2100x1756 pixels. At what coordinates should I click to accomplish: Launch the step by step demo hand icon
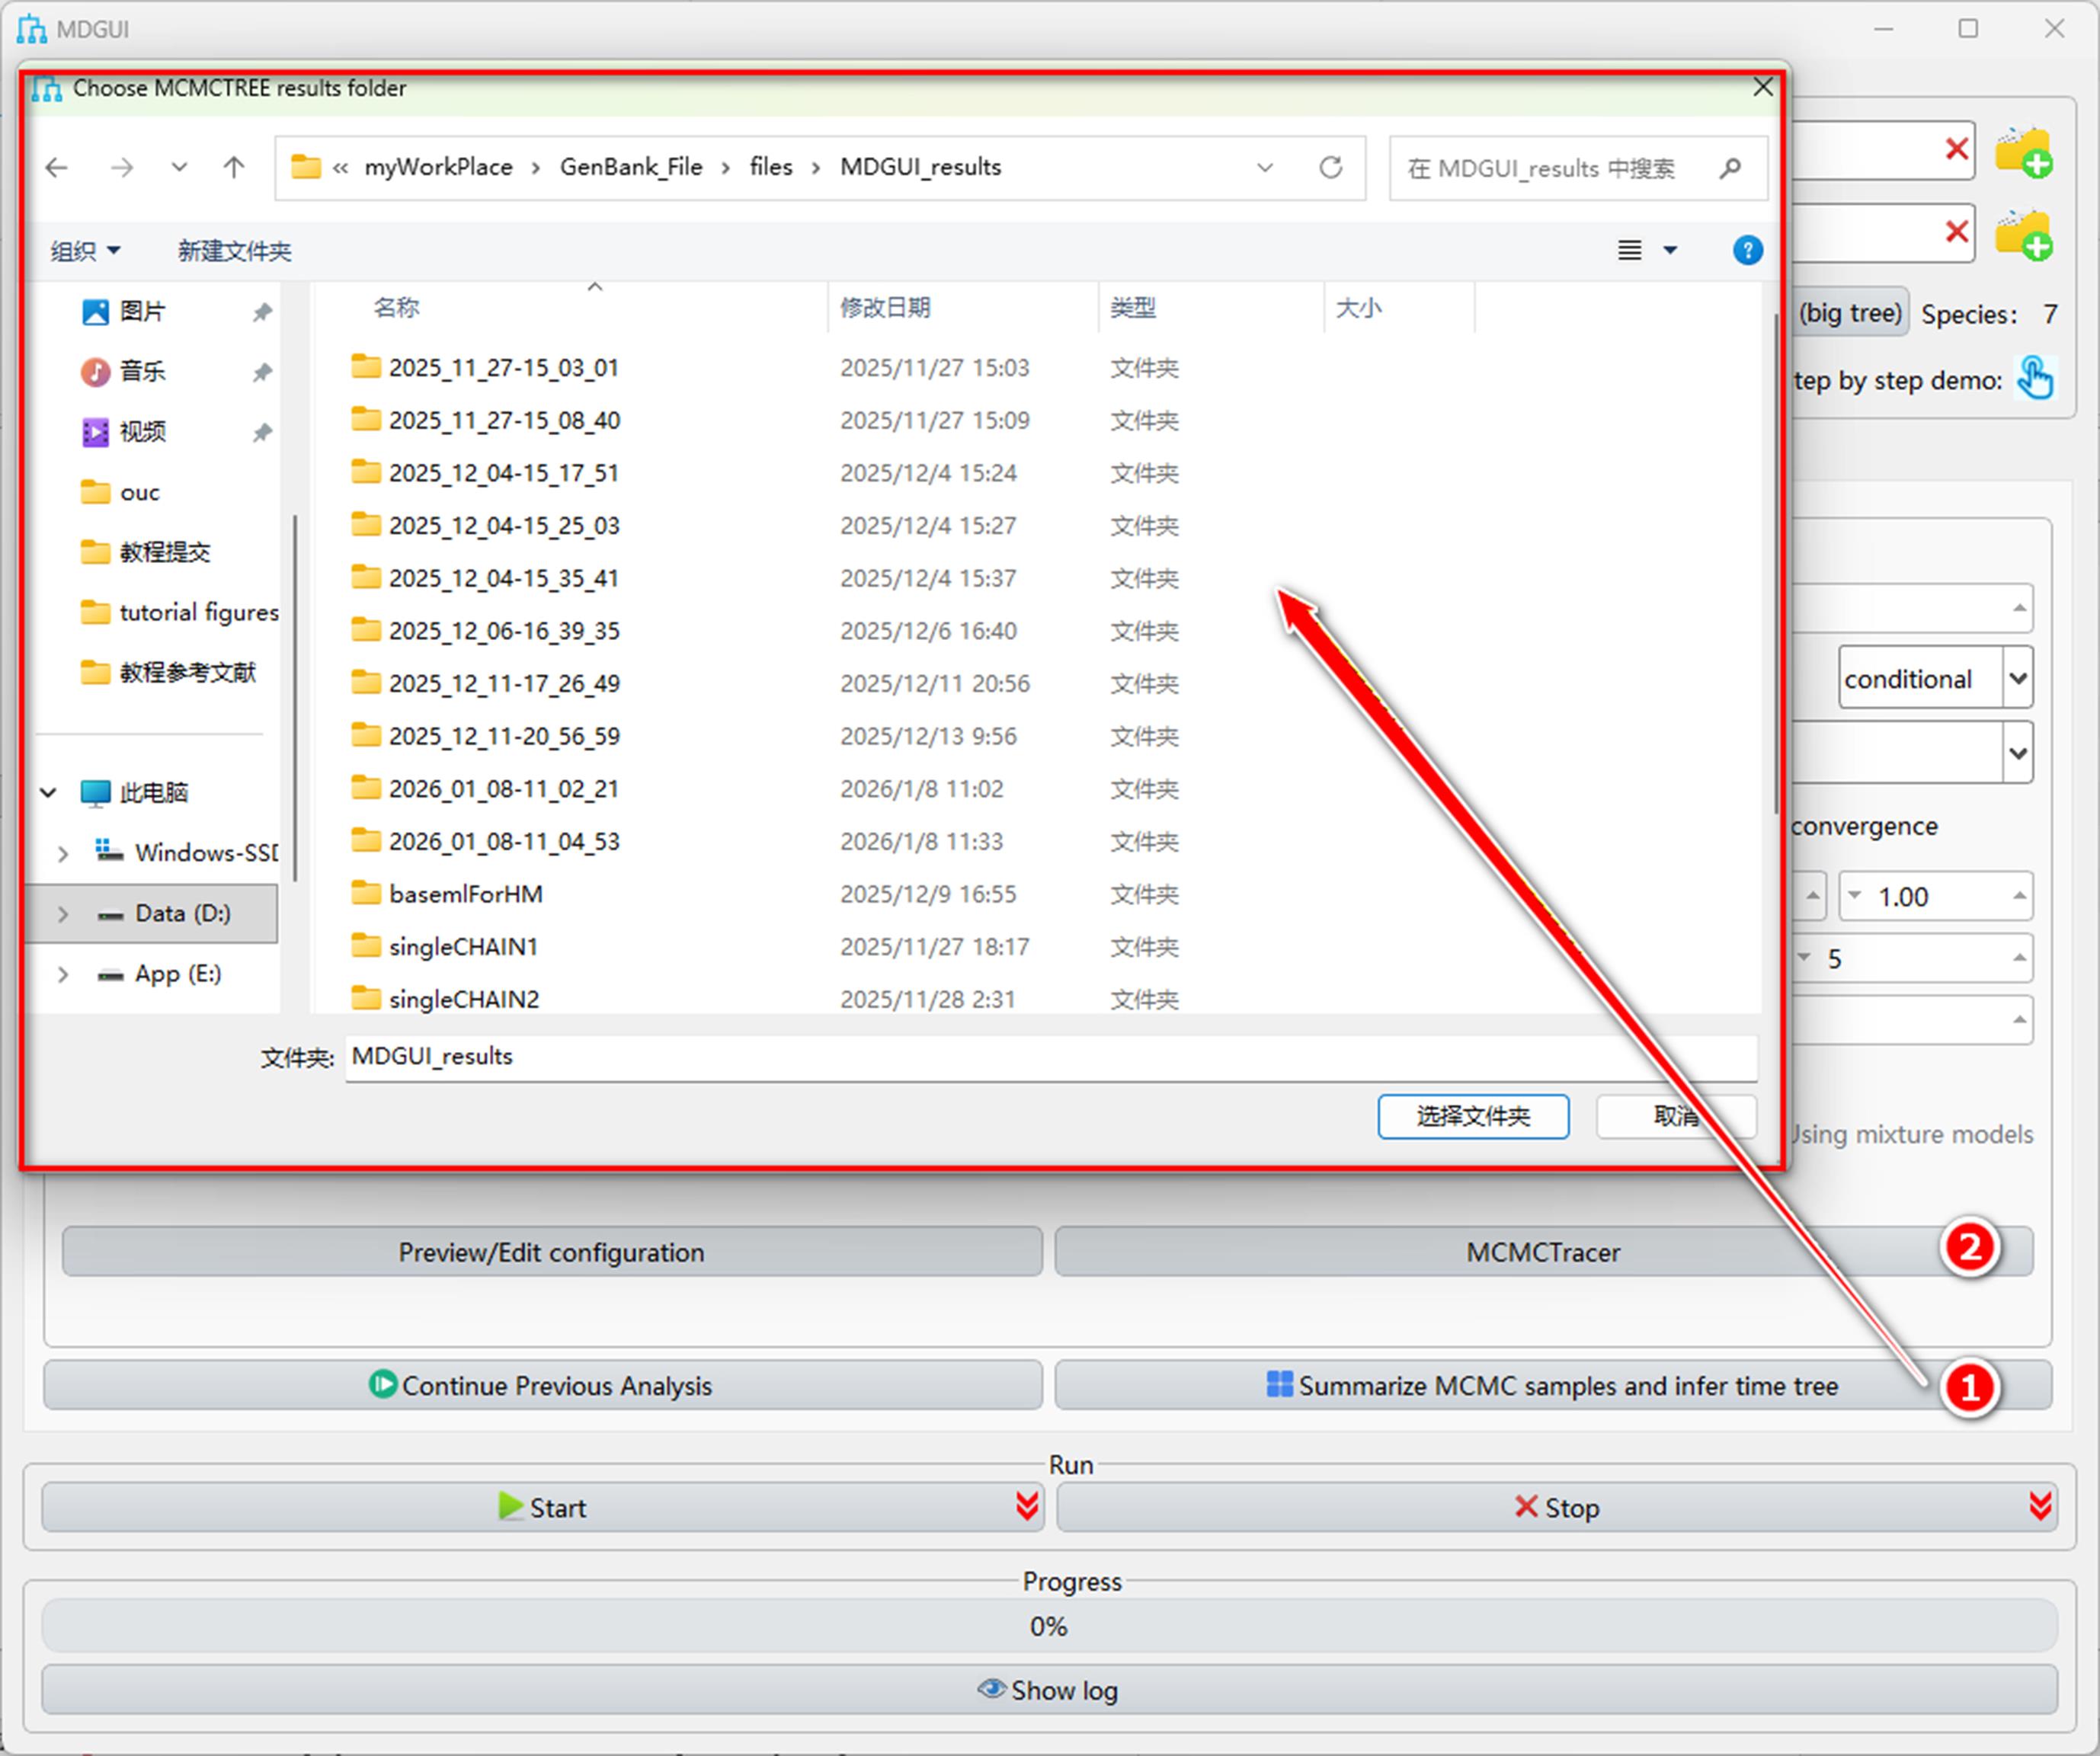click(x=2035, y=378)
